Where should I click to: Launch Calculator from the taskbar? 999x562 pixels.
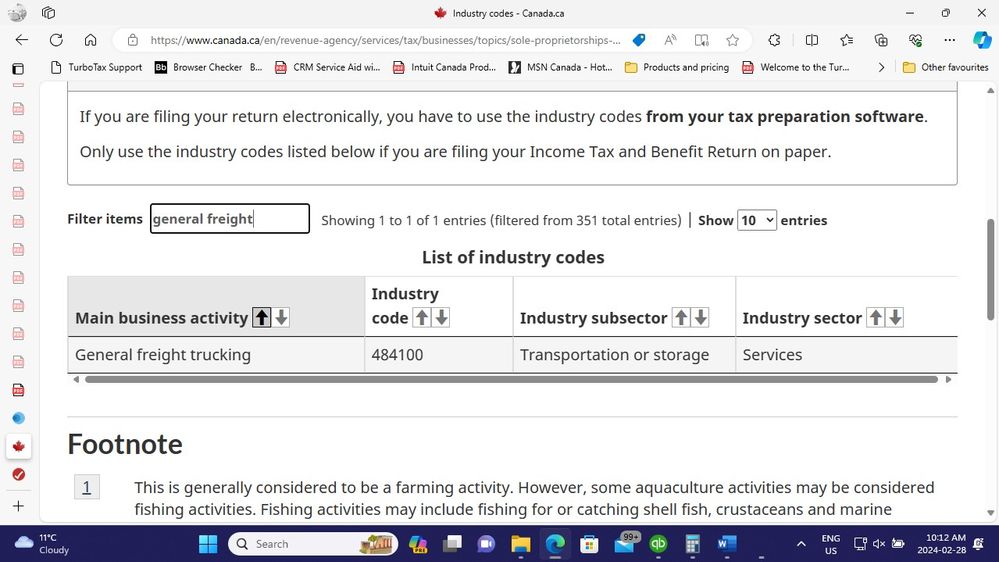coord(692,544)
